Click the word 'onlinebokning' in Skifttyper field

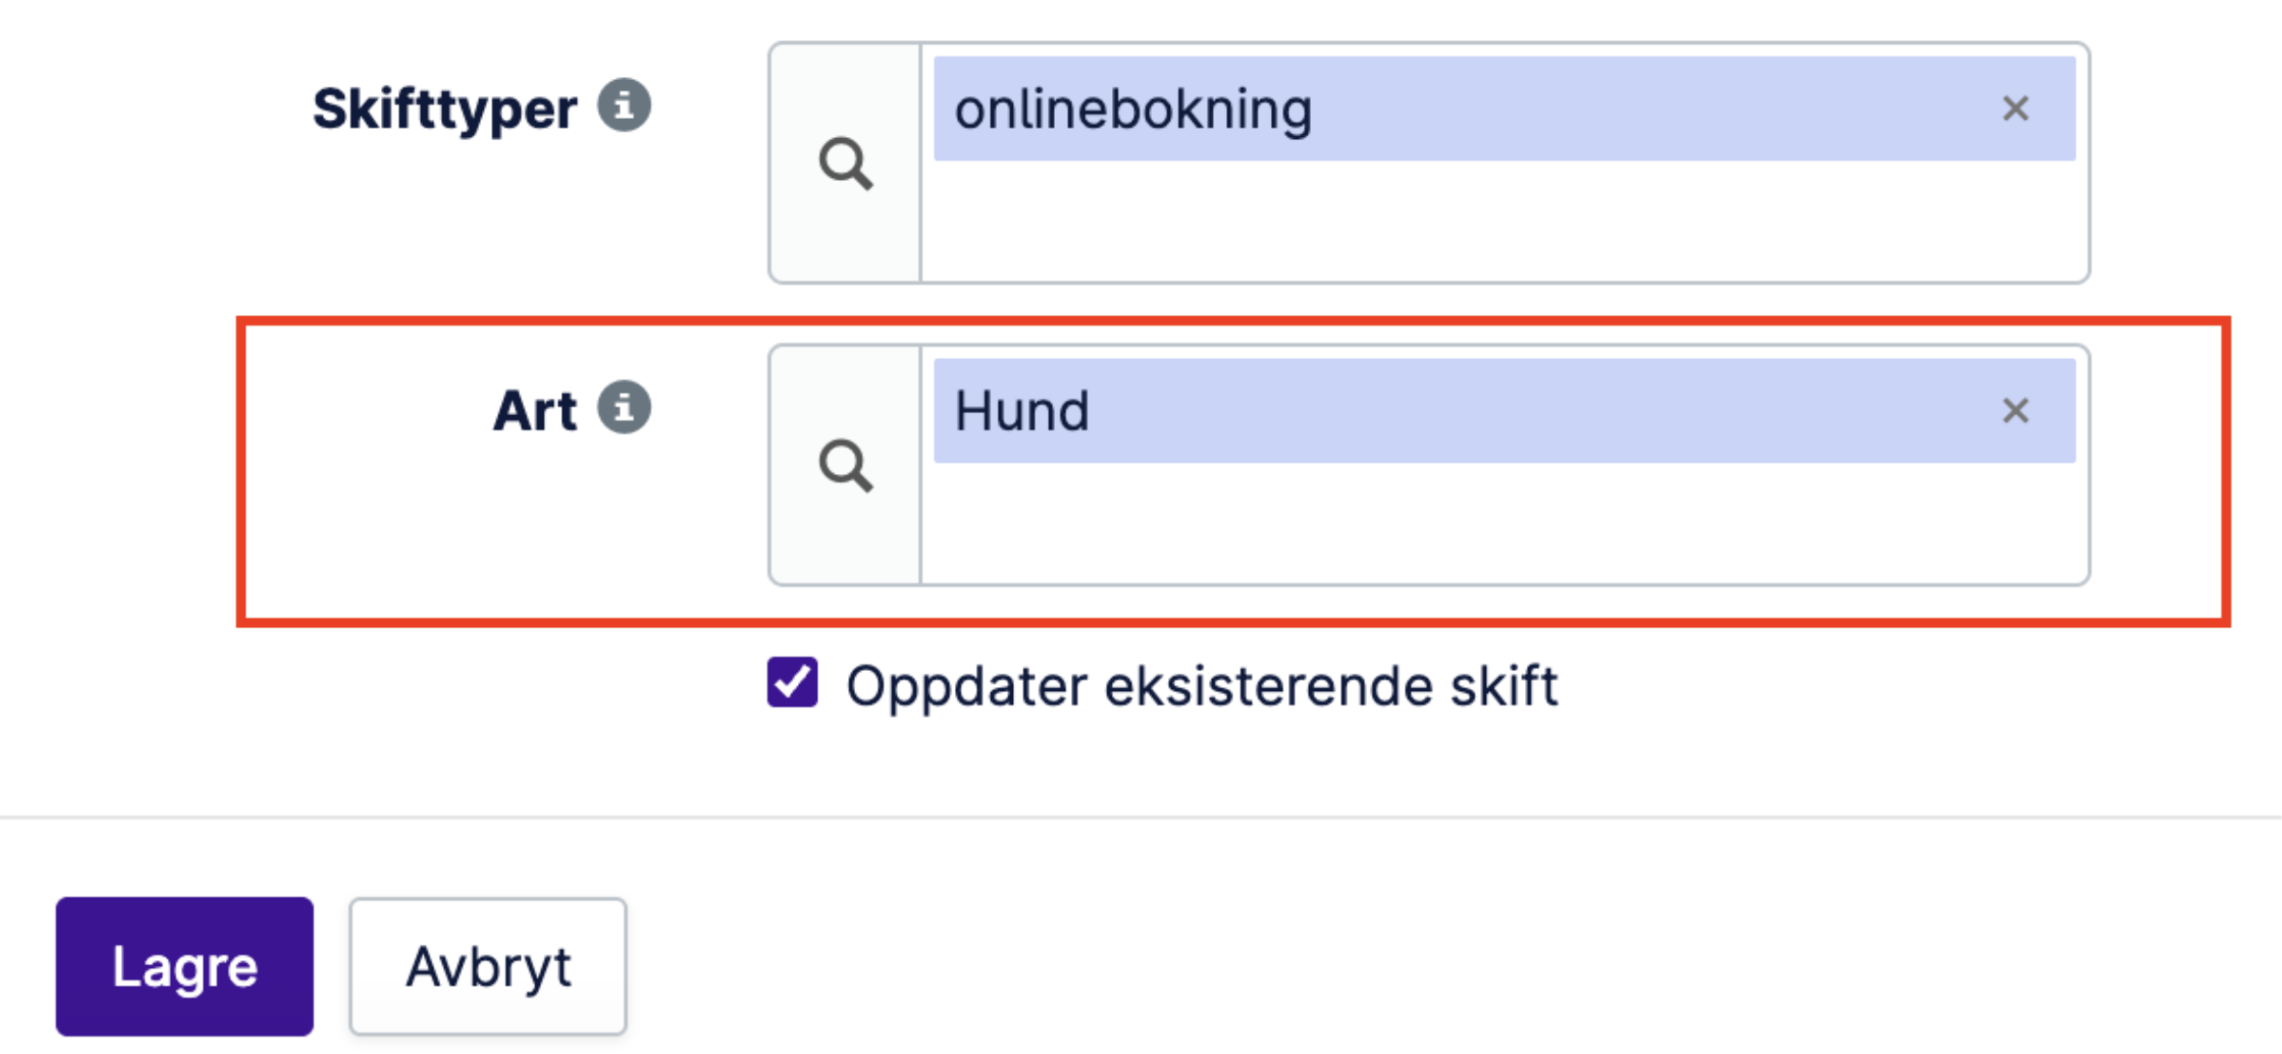(1132, 108)
